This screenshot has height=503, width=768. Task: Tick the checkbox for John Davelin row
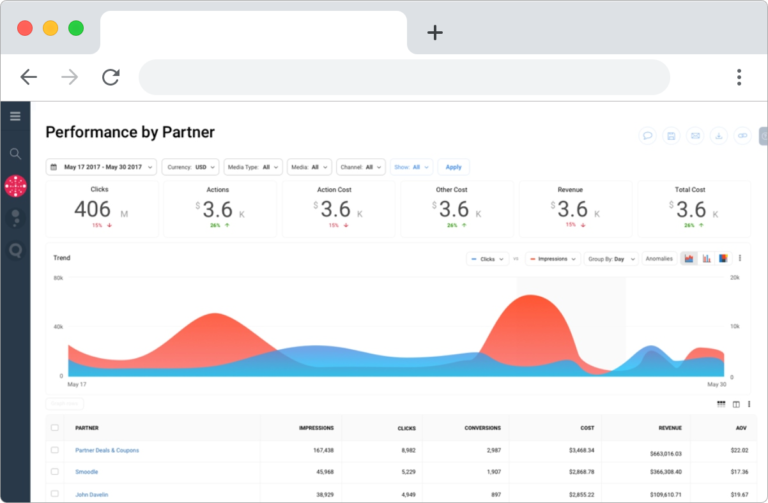point(55,494)
